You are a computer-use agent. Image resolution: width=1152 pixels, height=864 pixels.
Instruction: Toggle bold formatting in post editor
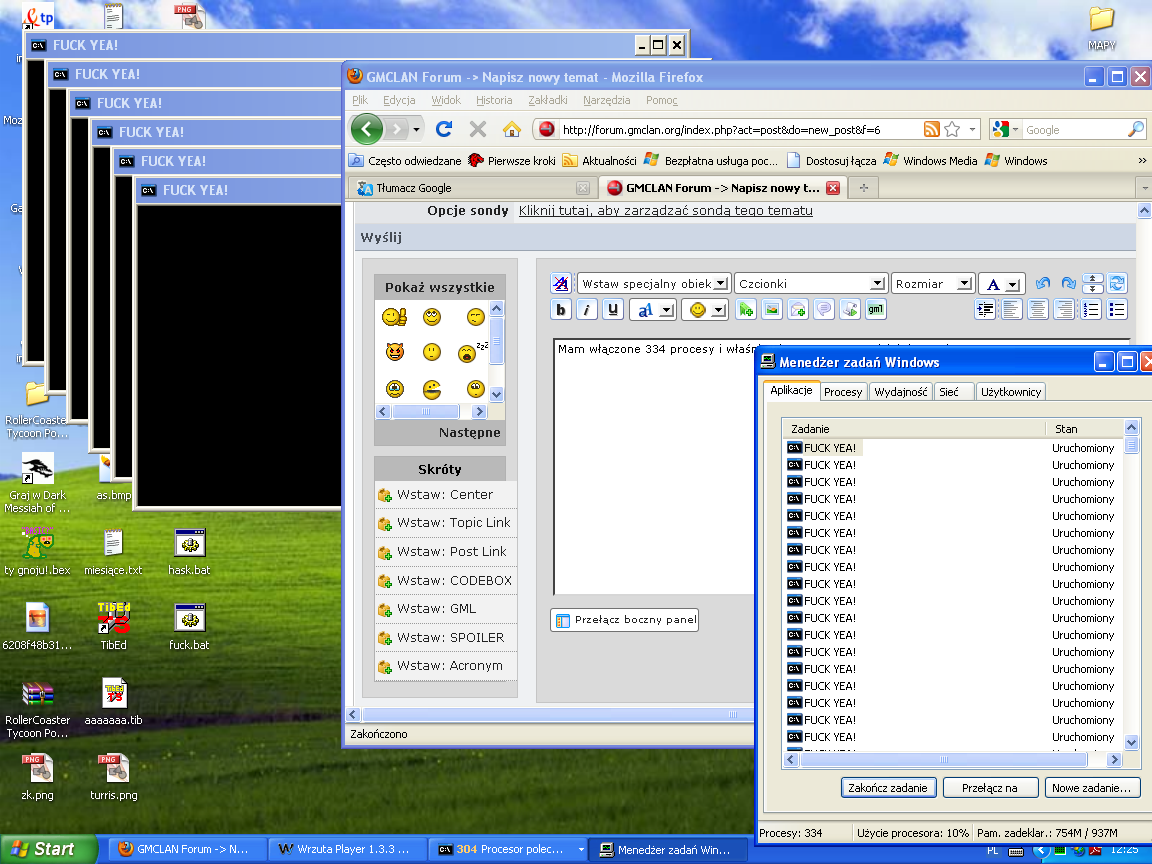point(562,310)
